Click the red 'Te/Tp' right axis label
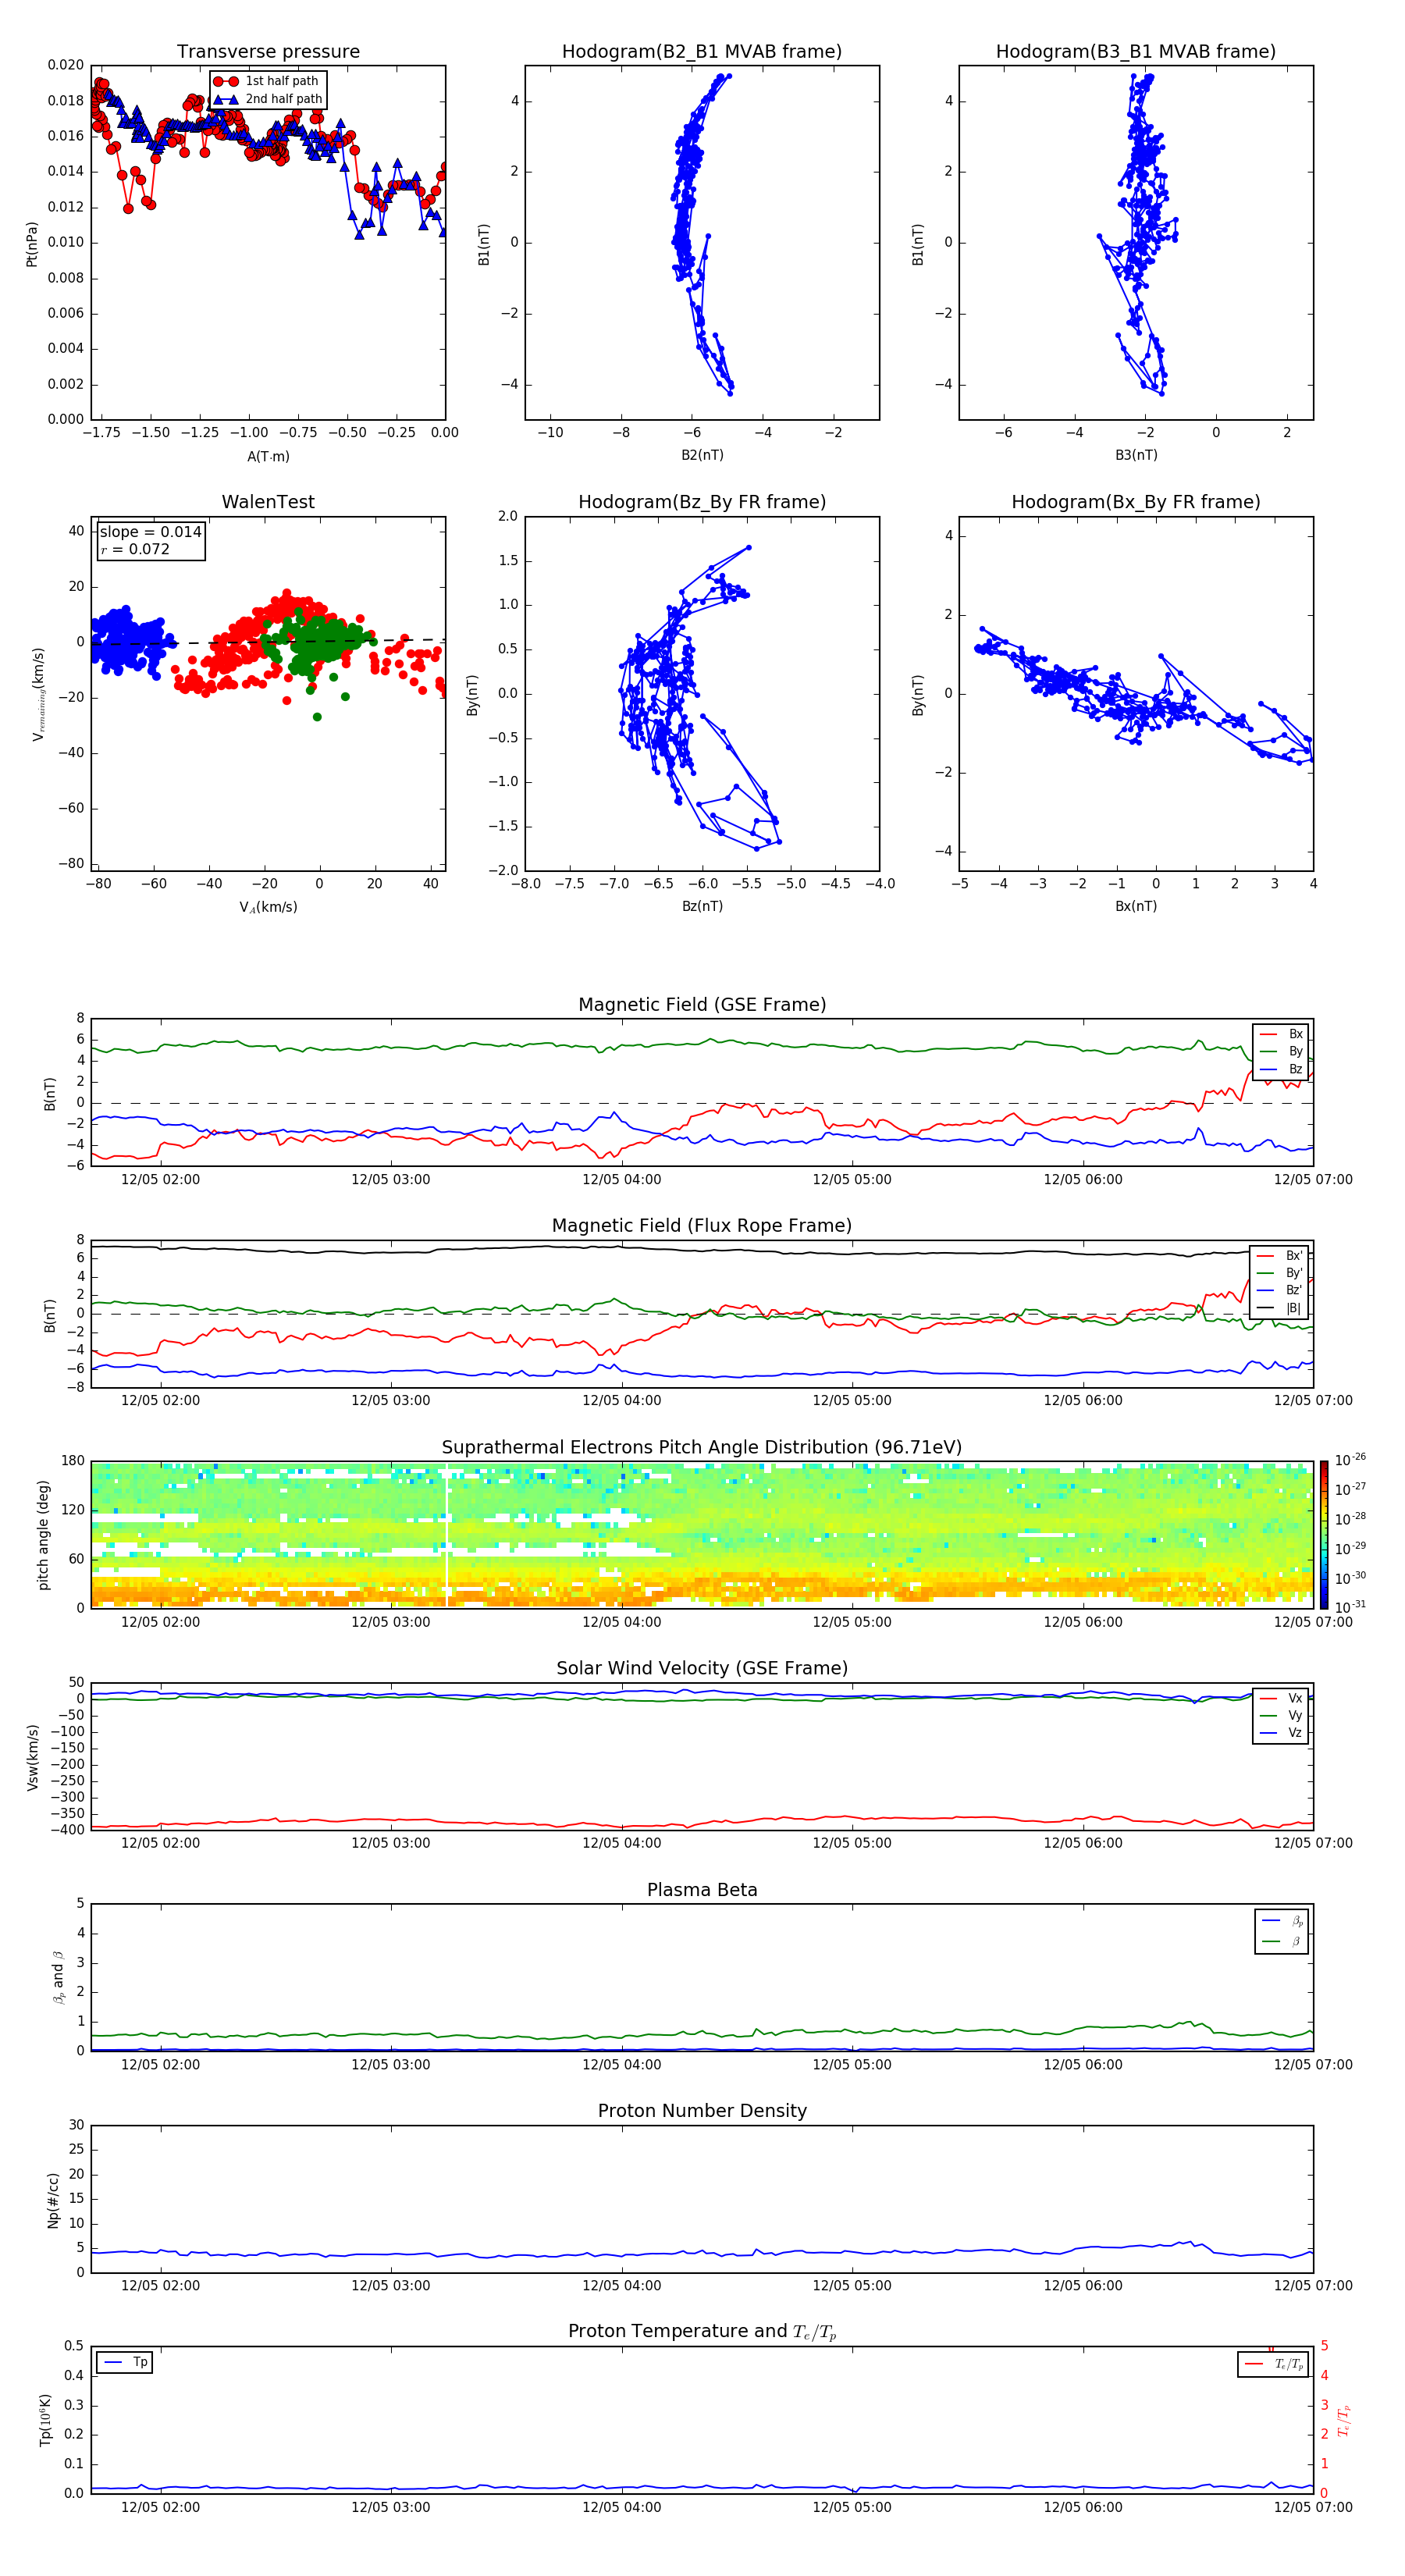This screenshot has width=1405, height=2576. tap(1344, 2420)
